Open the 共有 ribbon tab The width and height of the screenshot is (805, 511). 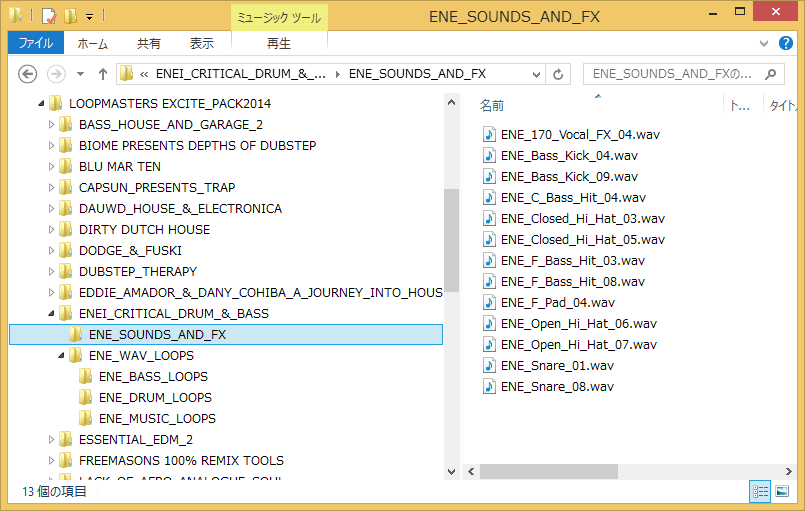click(x=149, y=44)
